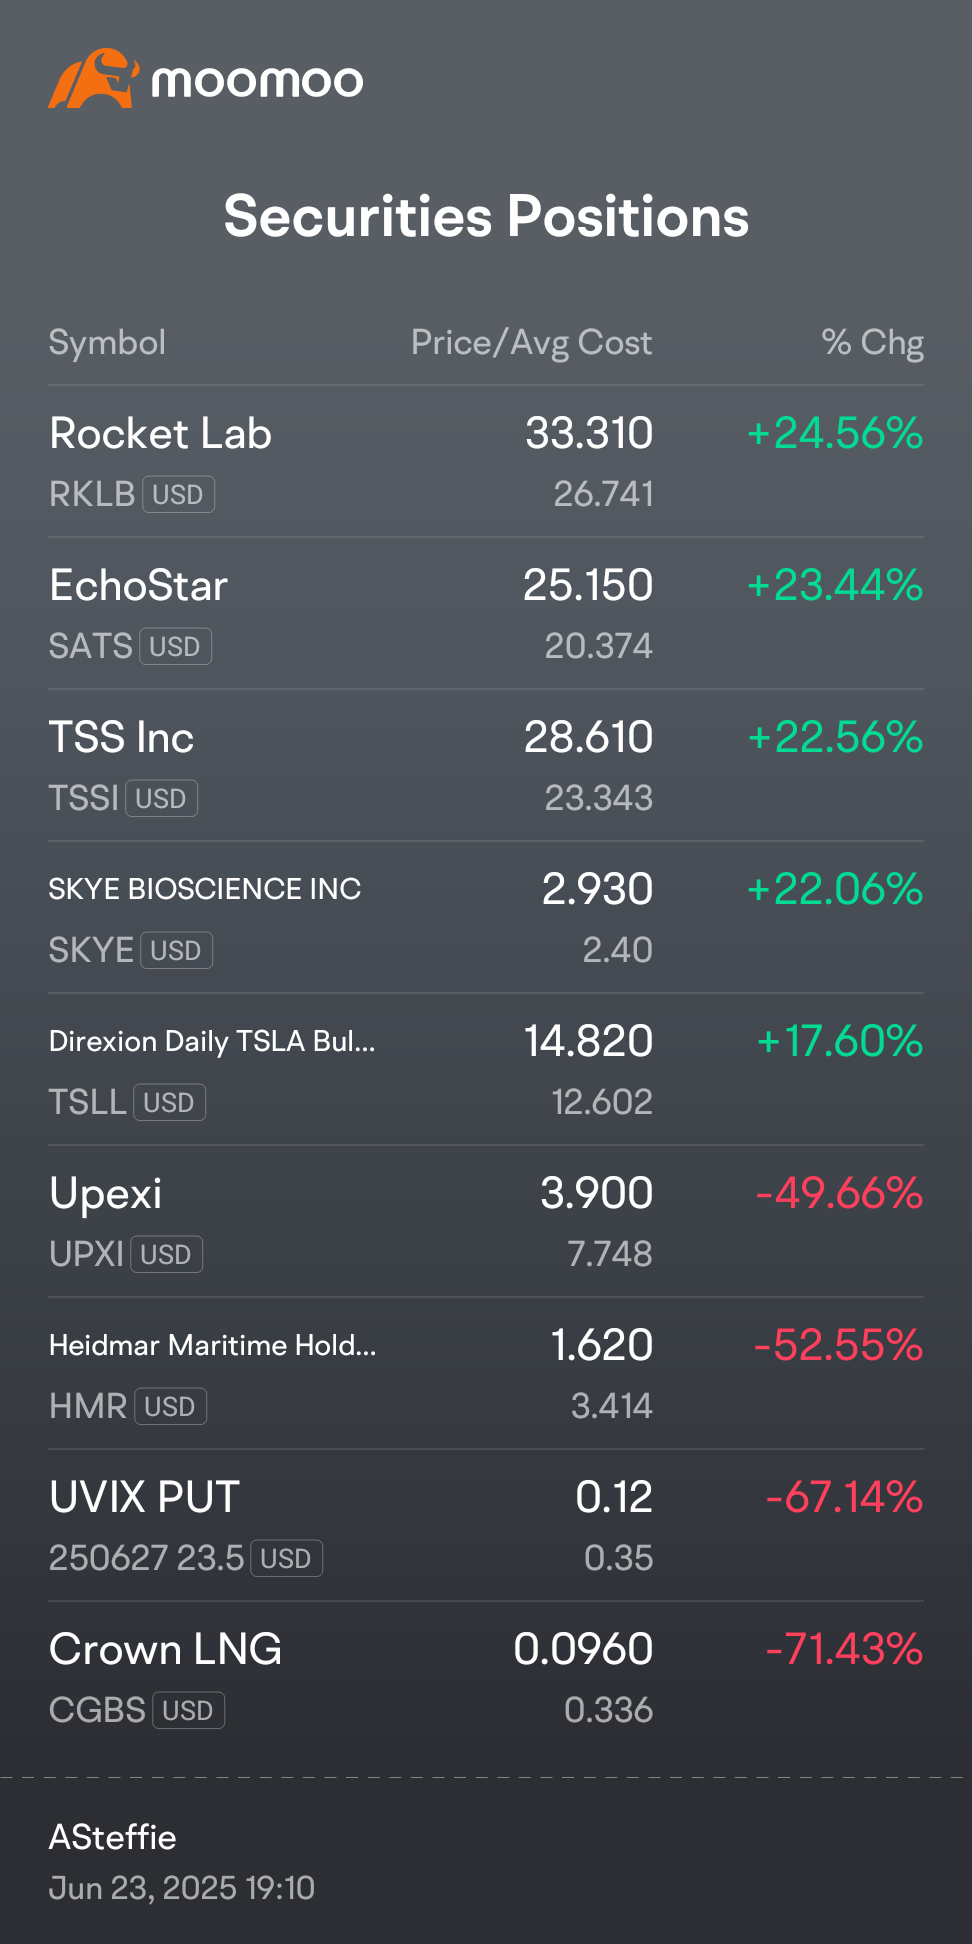Screen dimensions: 972x1944
Task: Tap the SKYE BIOSCIENCE INC name
Action: [205, 889]
